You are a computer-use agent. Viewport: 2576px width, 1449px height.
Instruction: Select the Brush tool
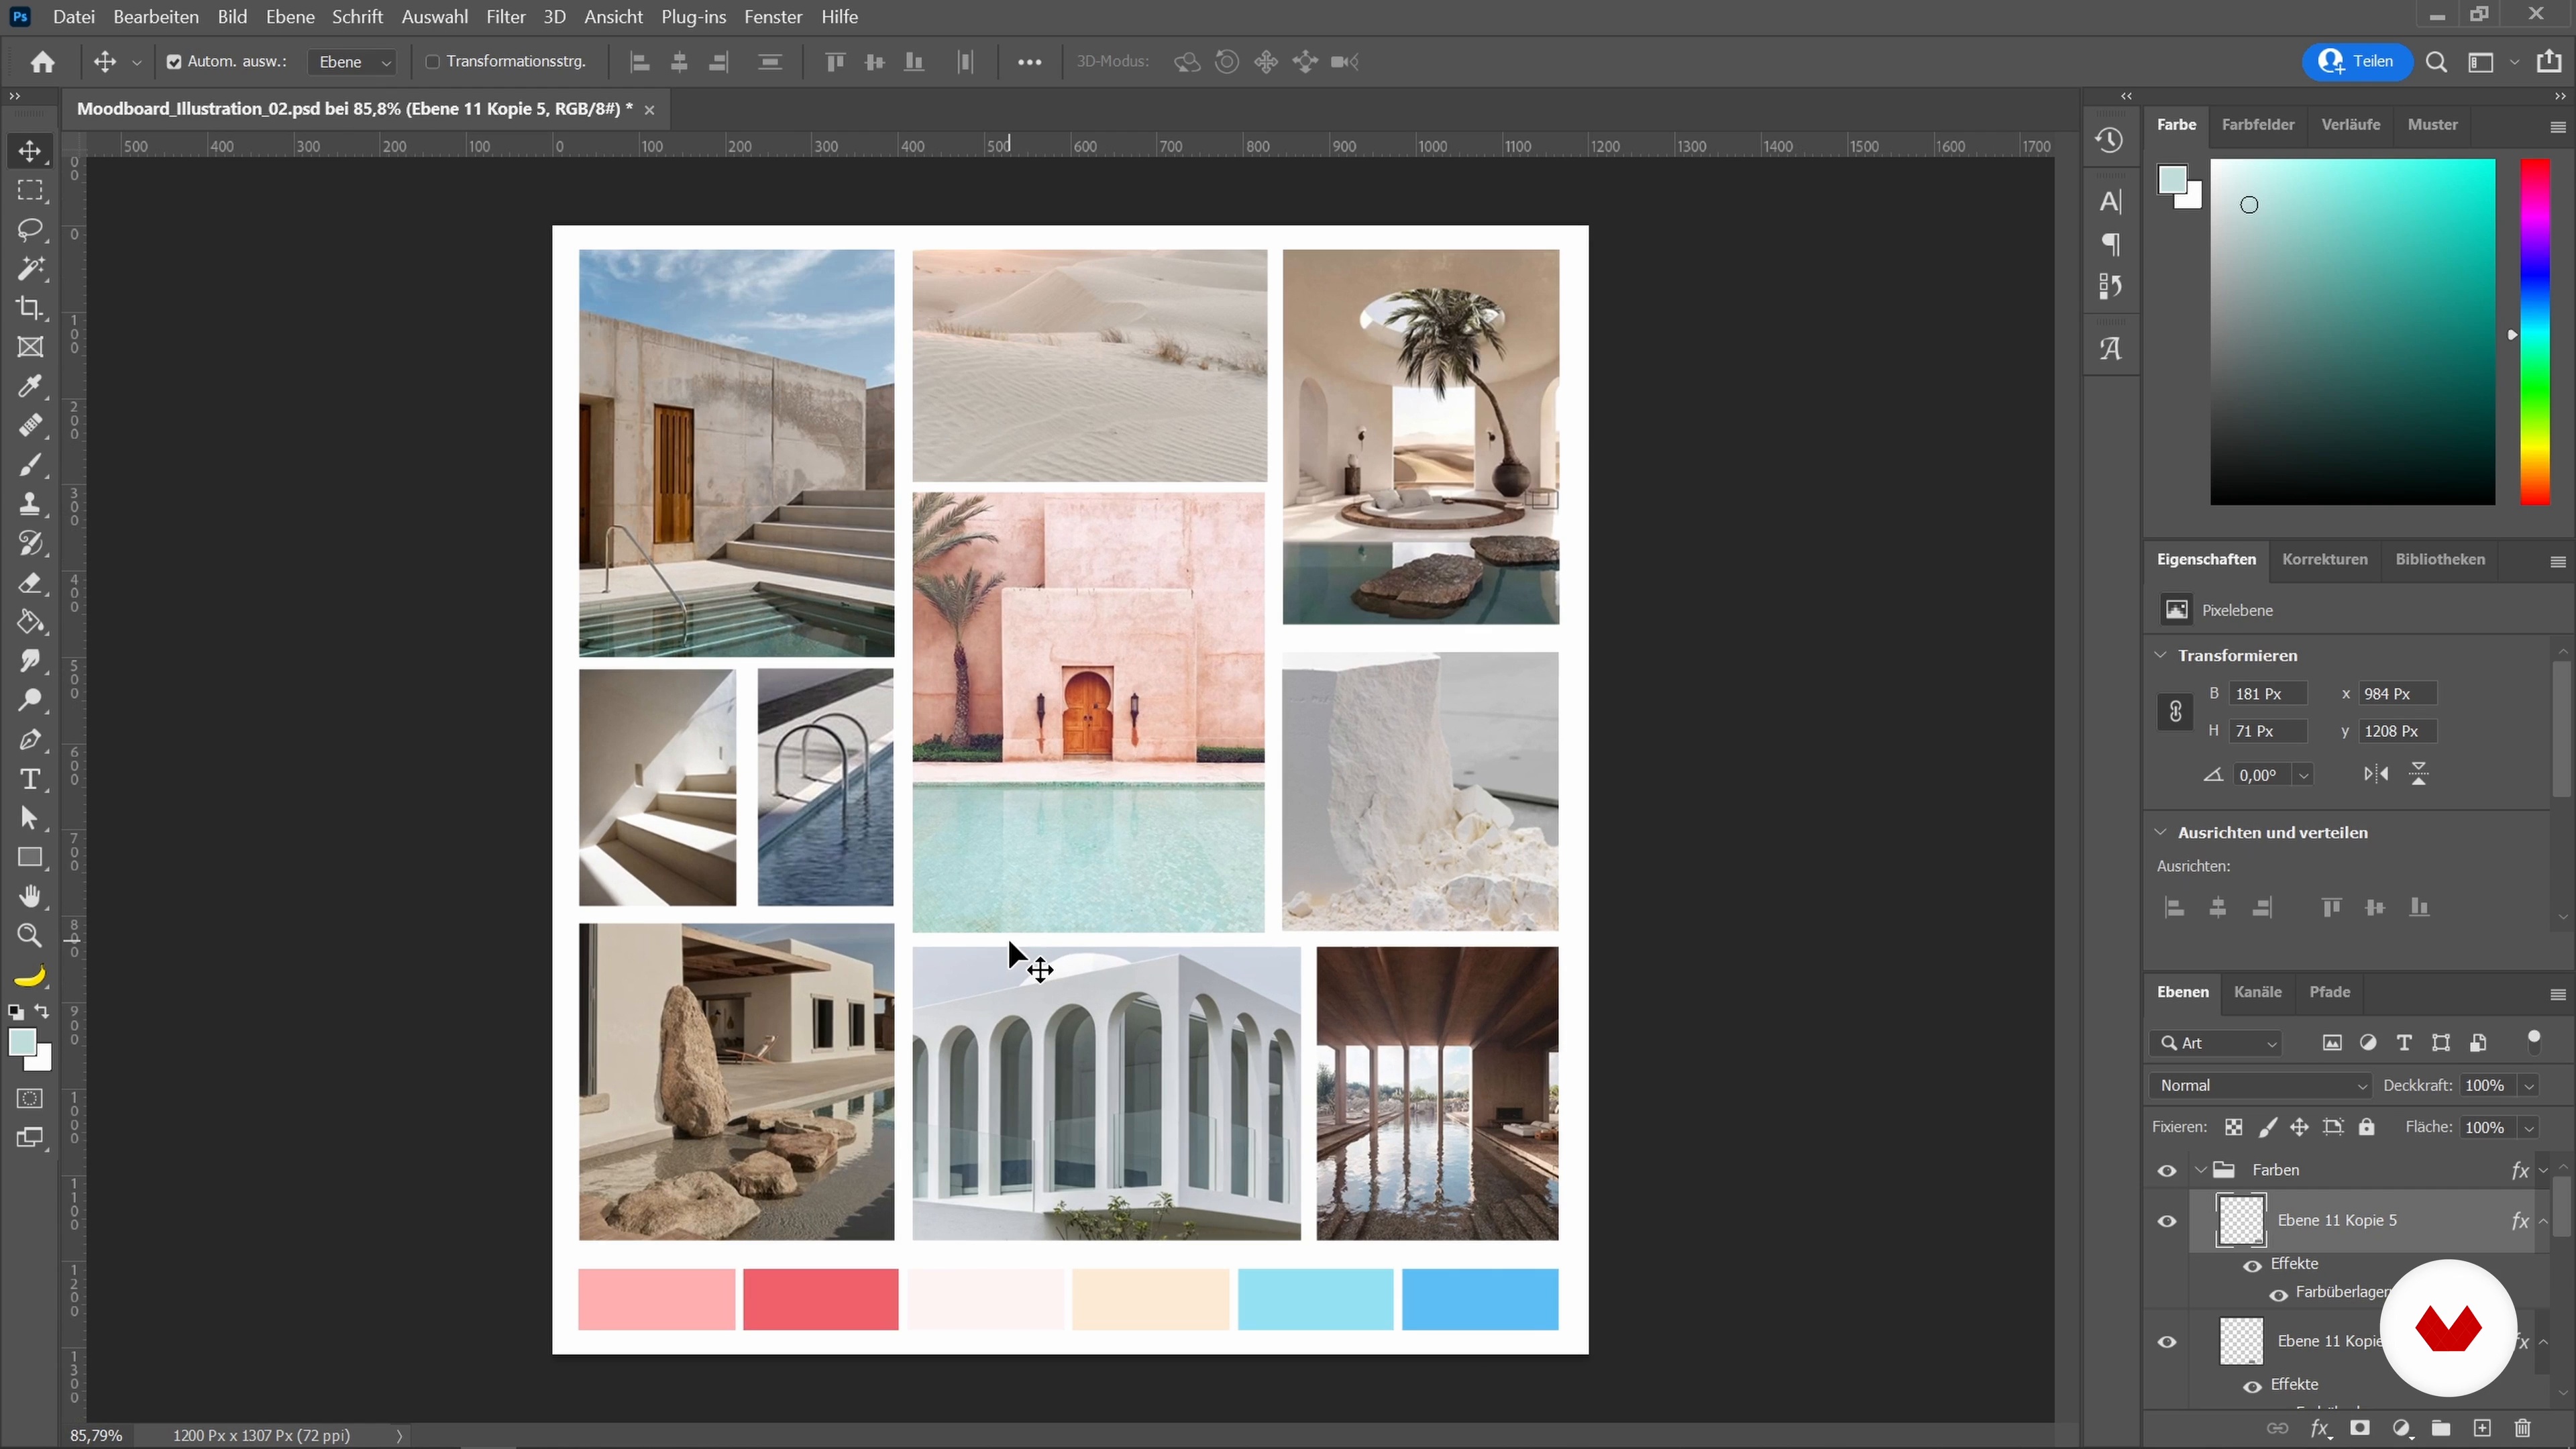(30, 465)
